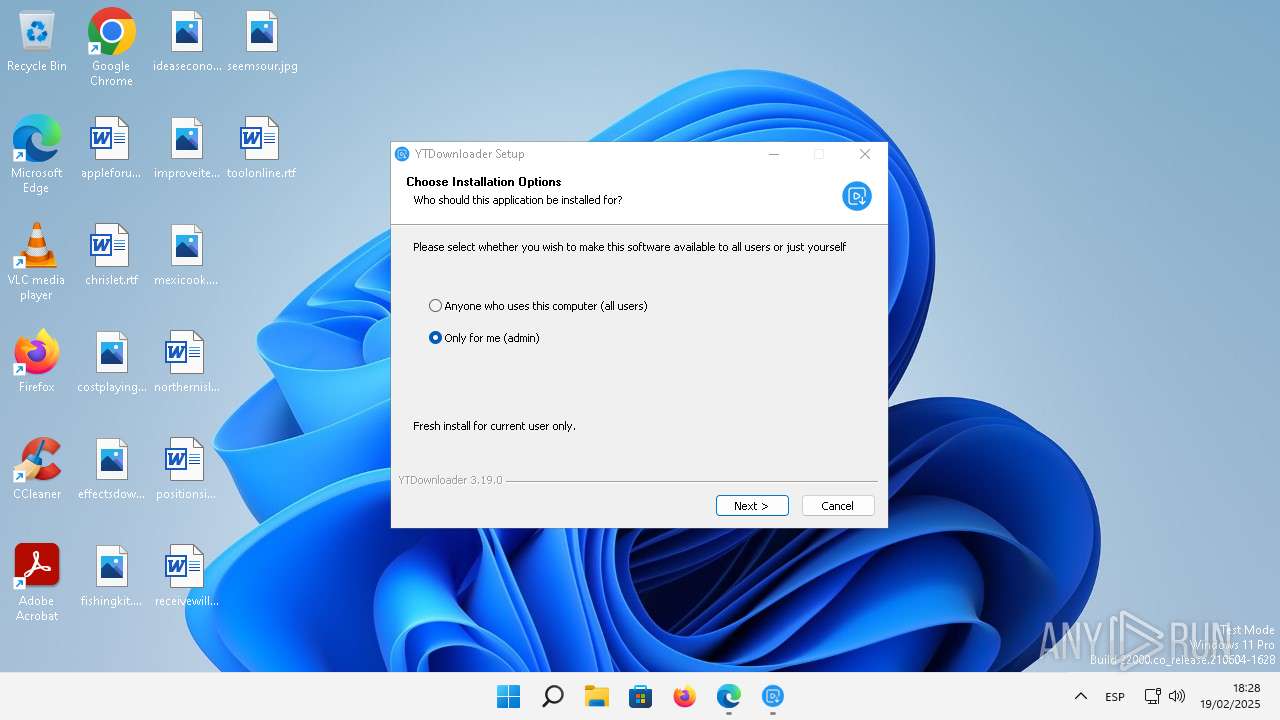Open ESP language indicator
The width and height of the screenshot is (1280, 720).
(1115, 696)
